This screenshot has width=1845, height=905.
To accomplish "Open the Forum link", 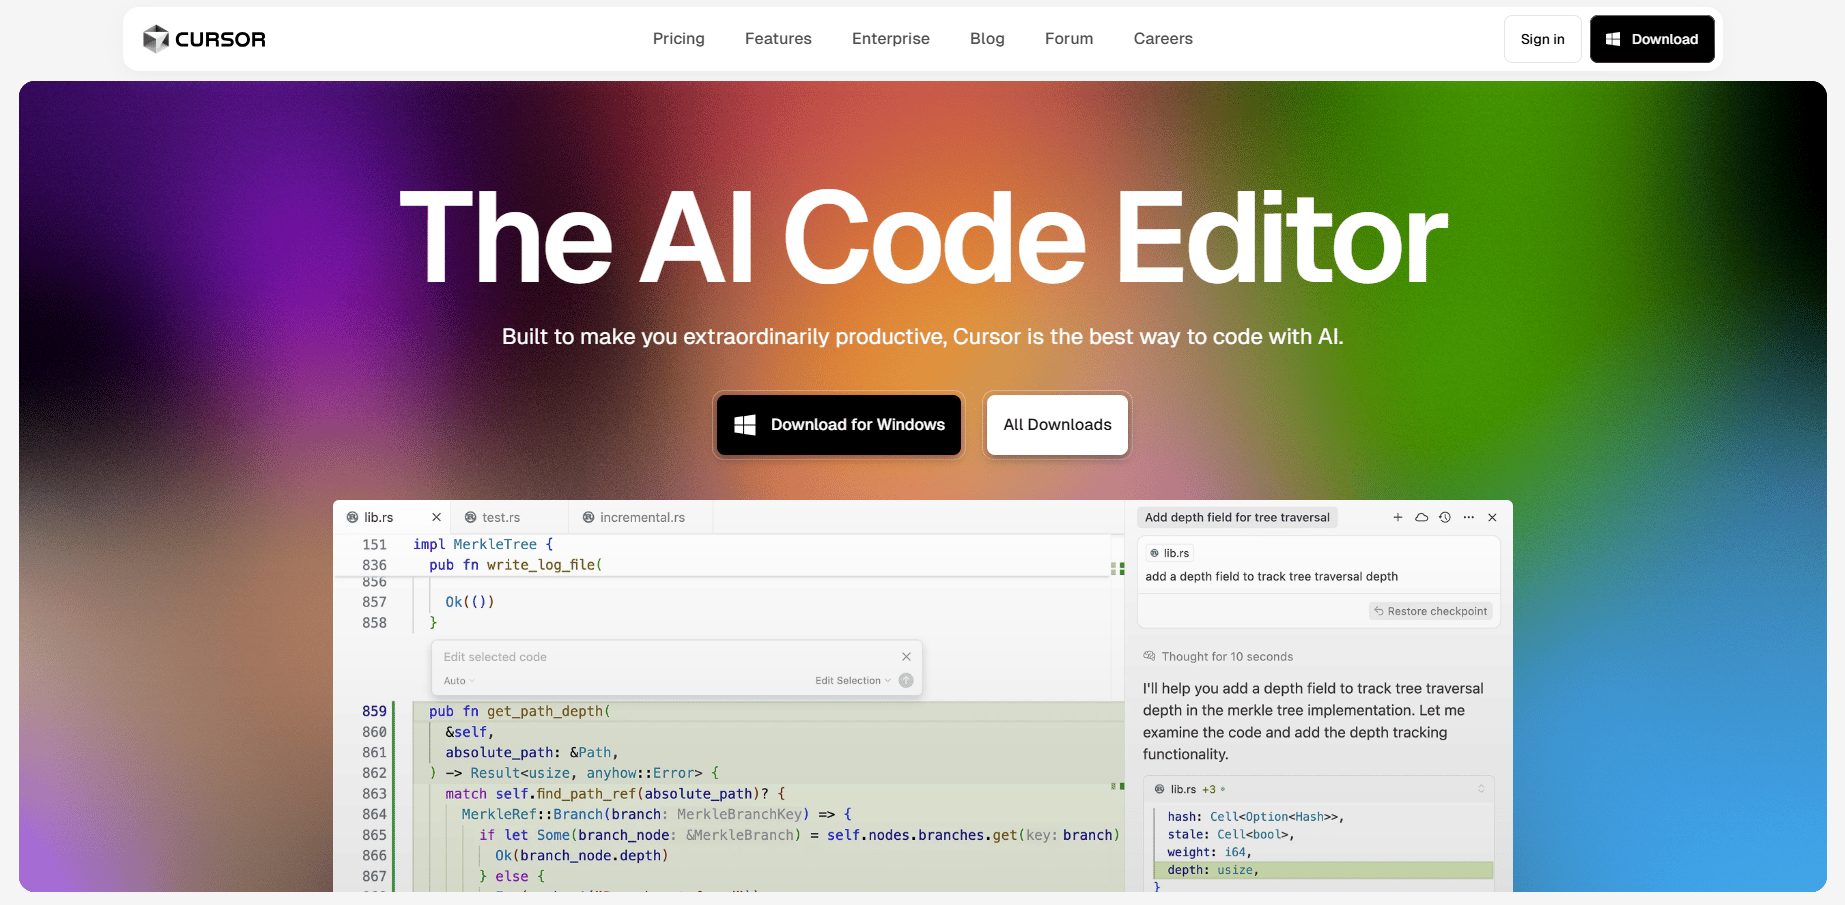I will (1069, 39).
